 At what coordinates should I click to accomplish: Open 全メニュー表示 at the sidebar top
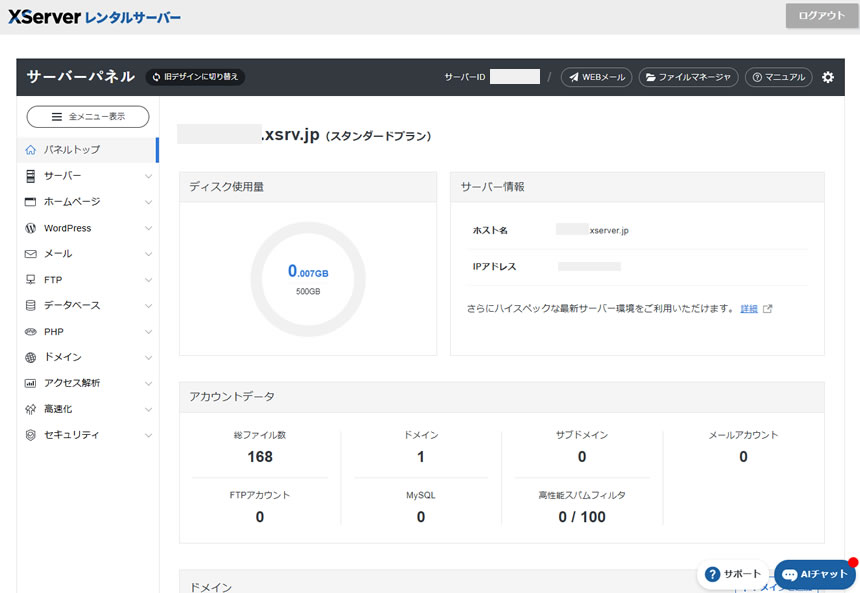tap(88, 116)
